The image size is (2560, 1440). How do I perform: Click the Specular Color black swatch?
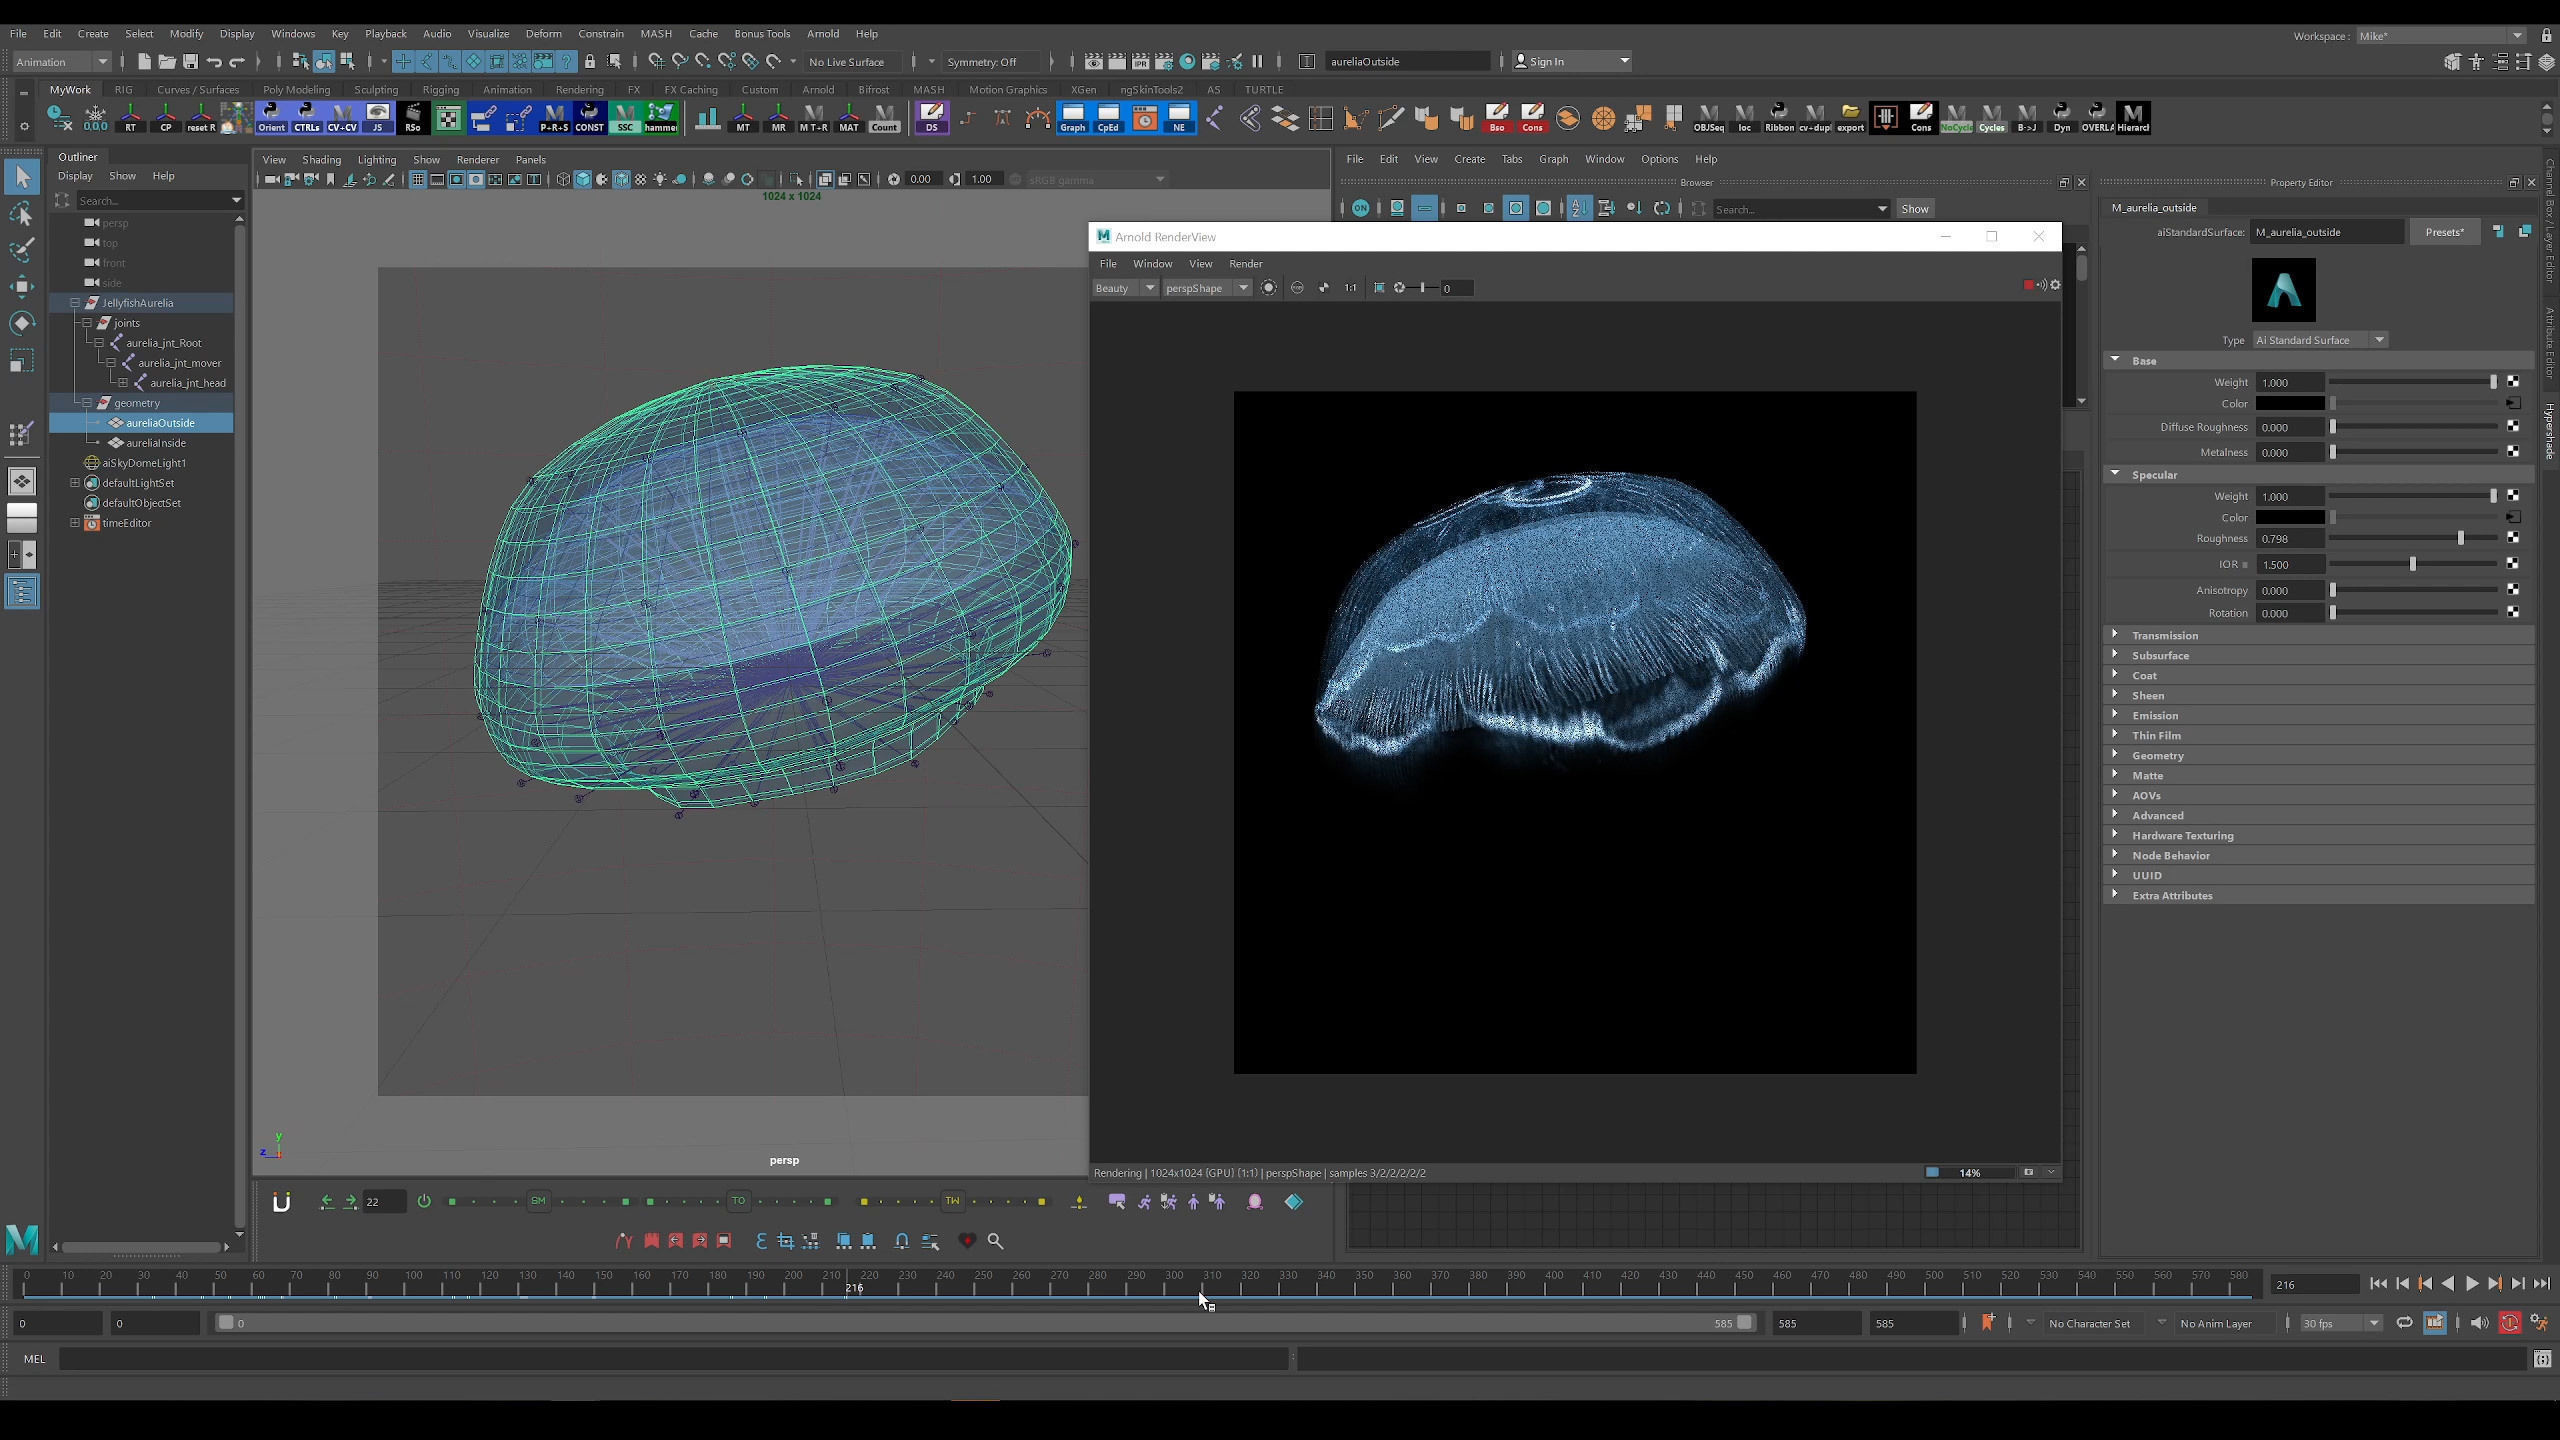coord(2290,518)
